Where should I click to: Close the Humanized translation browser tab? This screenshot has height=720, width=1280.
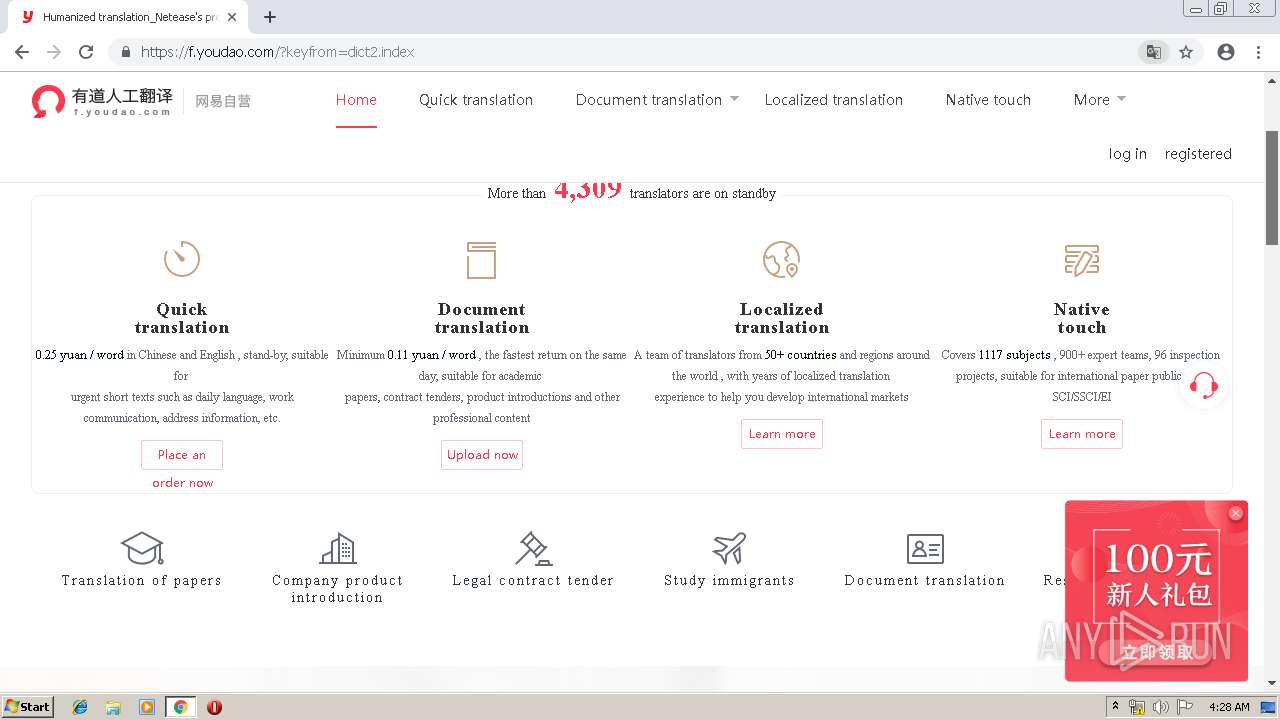tap(233, 17)
